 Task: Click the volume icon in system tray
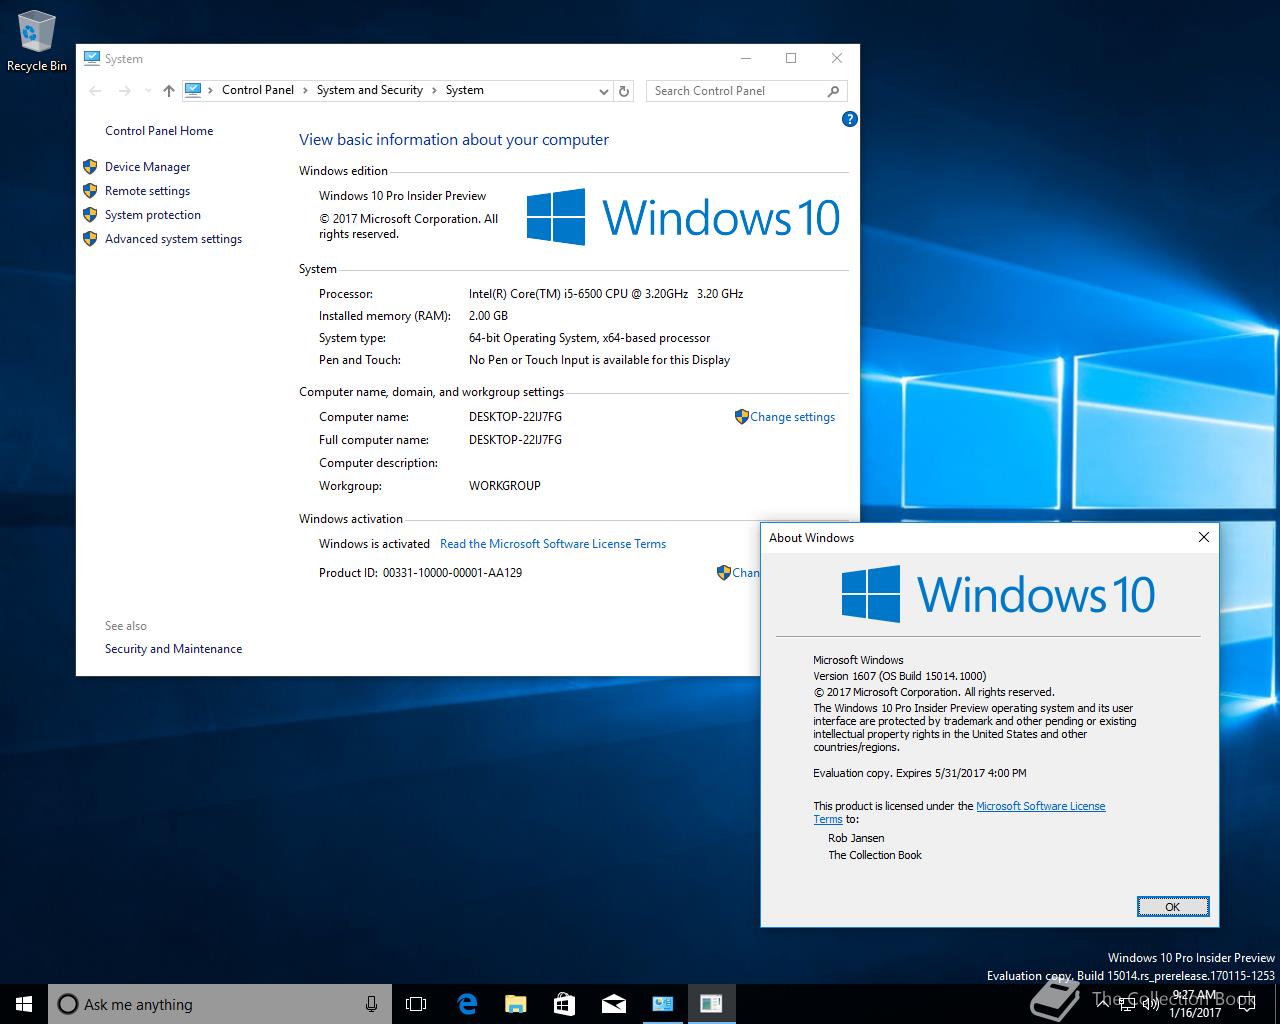click(x=1150, y=1004)
